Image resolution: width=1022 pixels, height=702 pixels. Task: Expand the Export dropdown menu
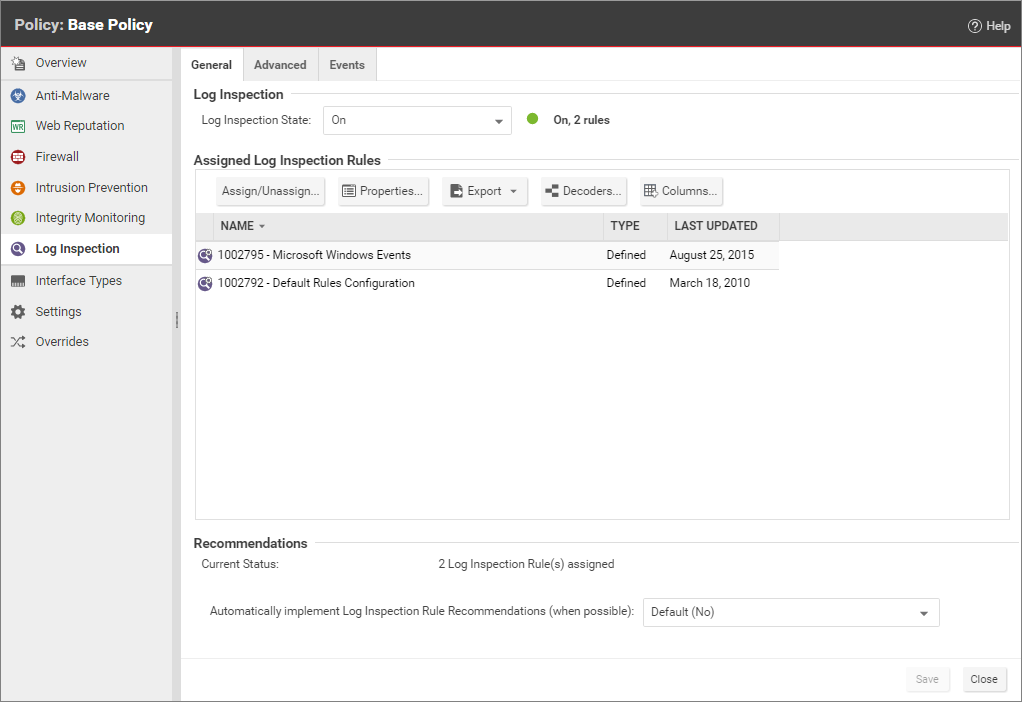[x=484, y=191]
